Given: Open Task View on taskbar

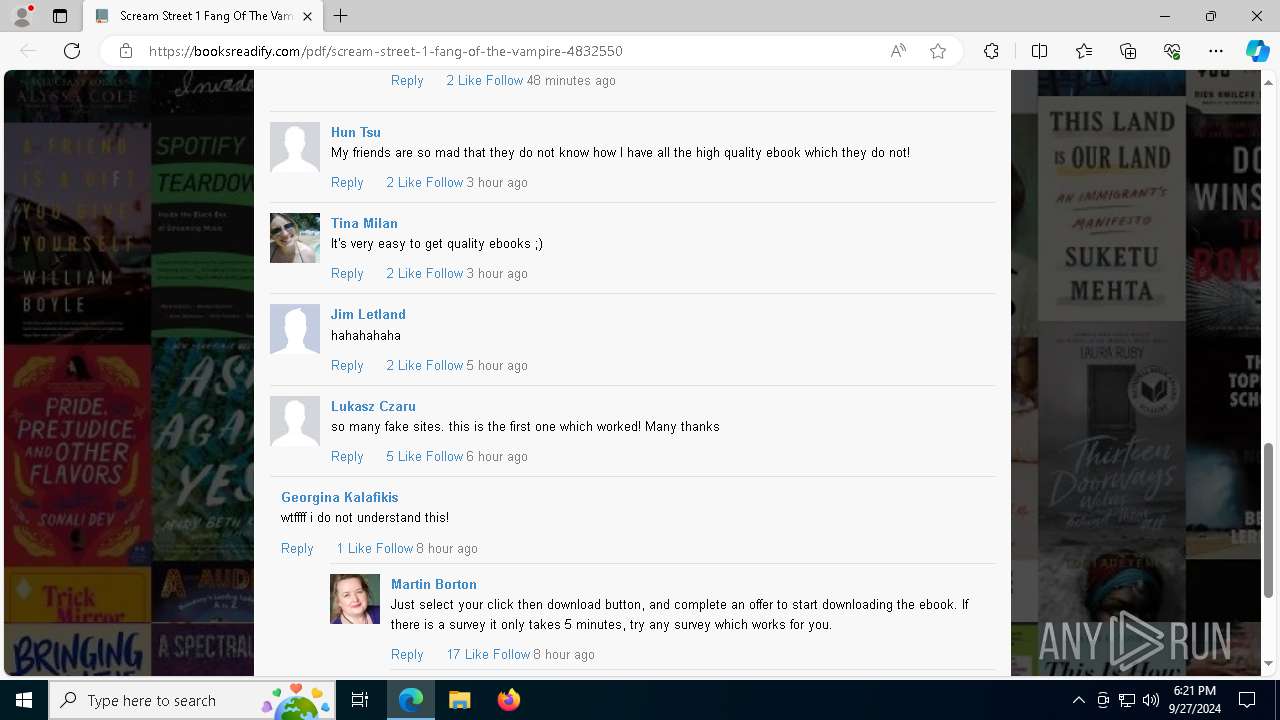Looking at the screenshot, I should pyautogui.click(x=360, y=700).
